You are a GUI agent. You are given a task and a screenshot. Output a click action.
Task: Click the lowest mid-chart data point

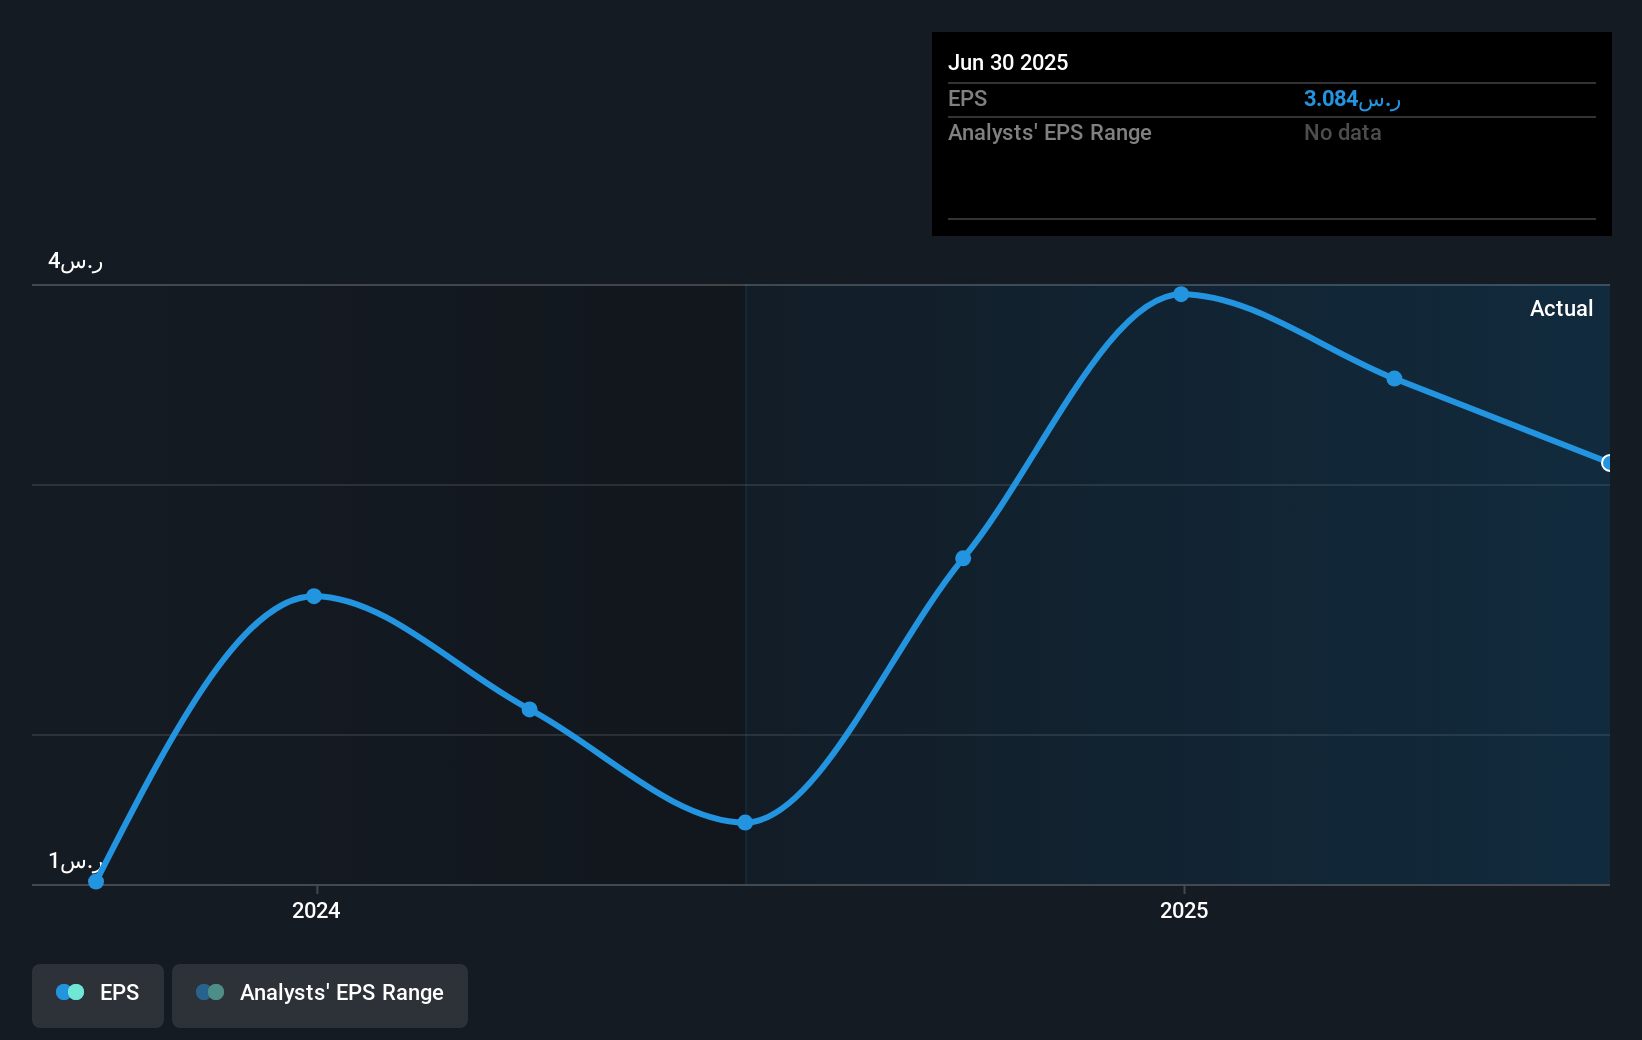(745, 822)
